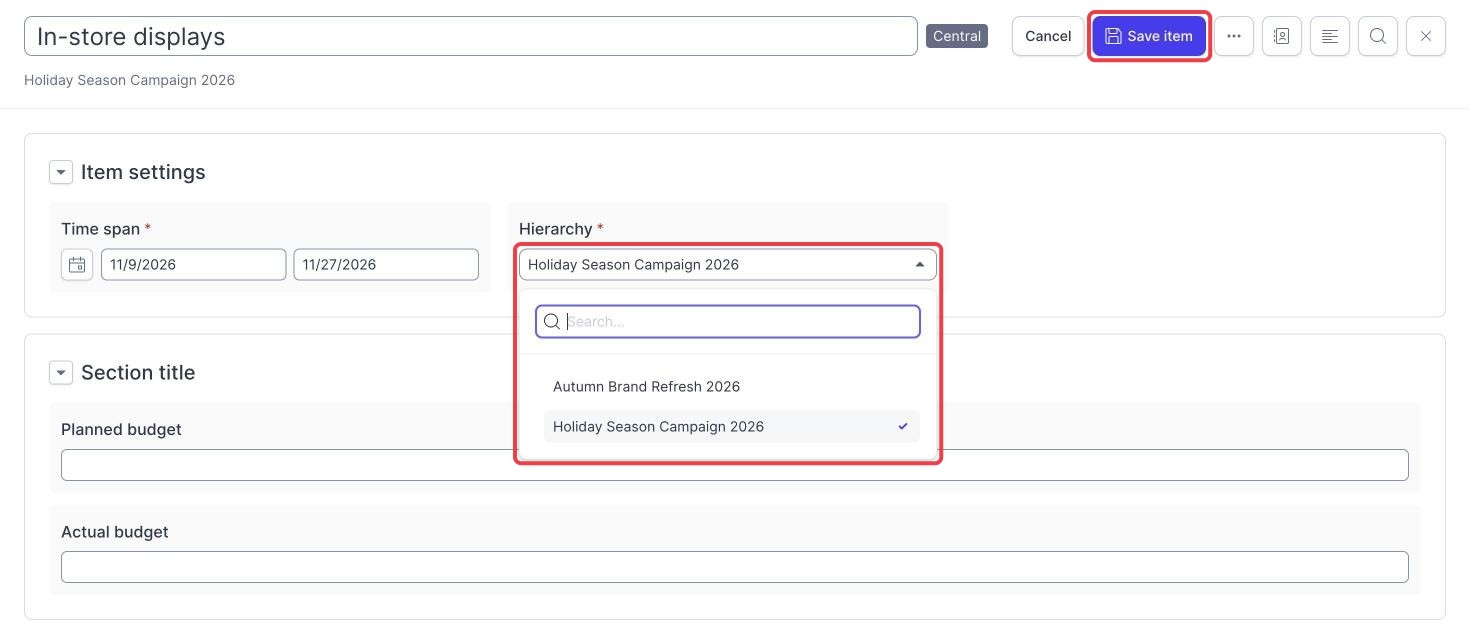This screenshot has width=1470, height=640.
Task: Edit the item title In-store displays
Action: pos(471,36)
